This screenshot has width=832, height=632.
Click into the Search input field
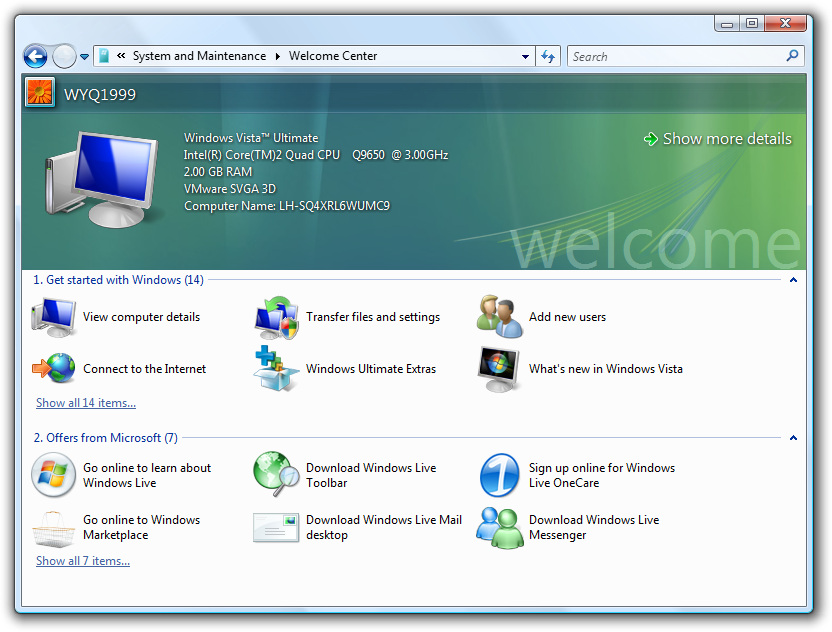[678, 56]
